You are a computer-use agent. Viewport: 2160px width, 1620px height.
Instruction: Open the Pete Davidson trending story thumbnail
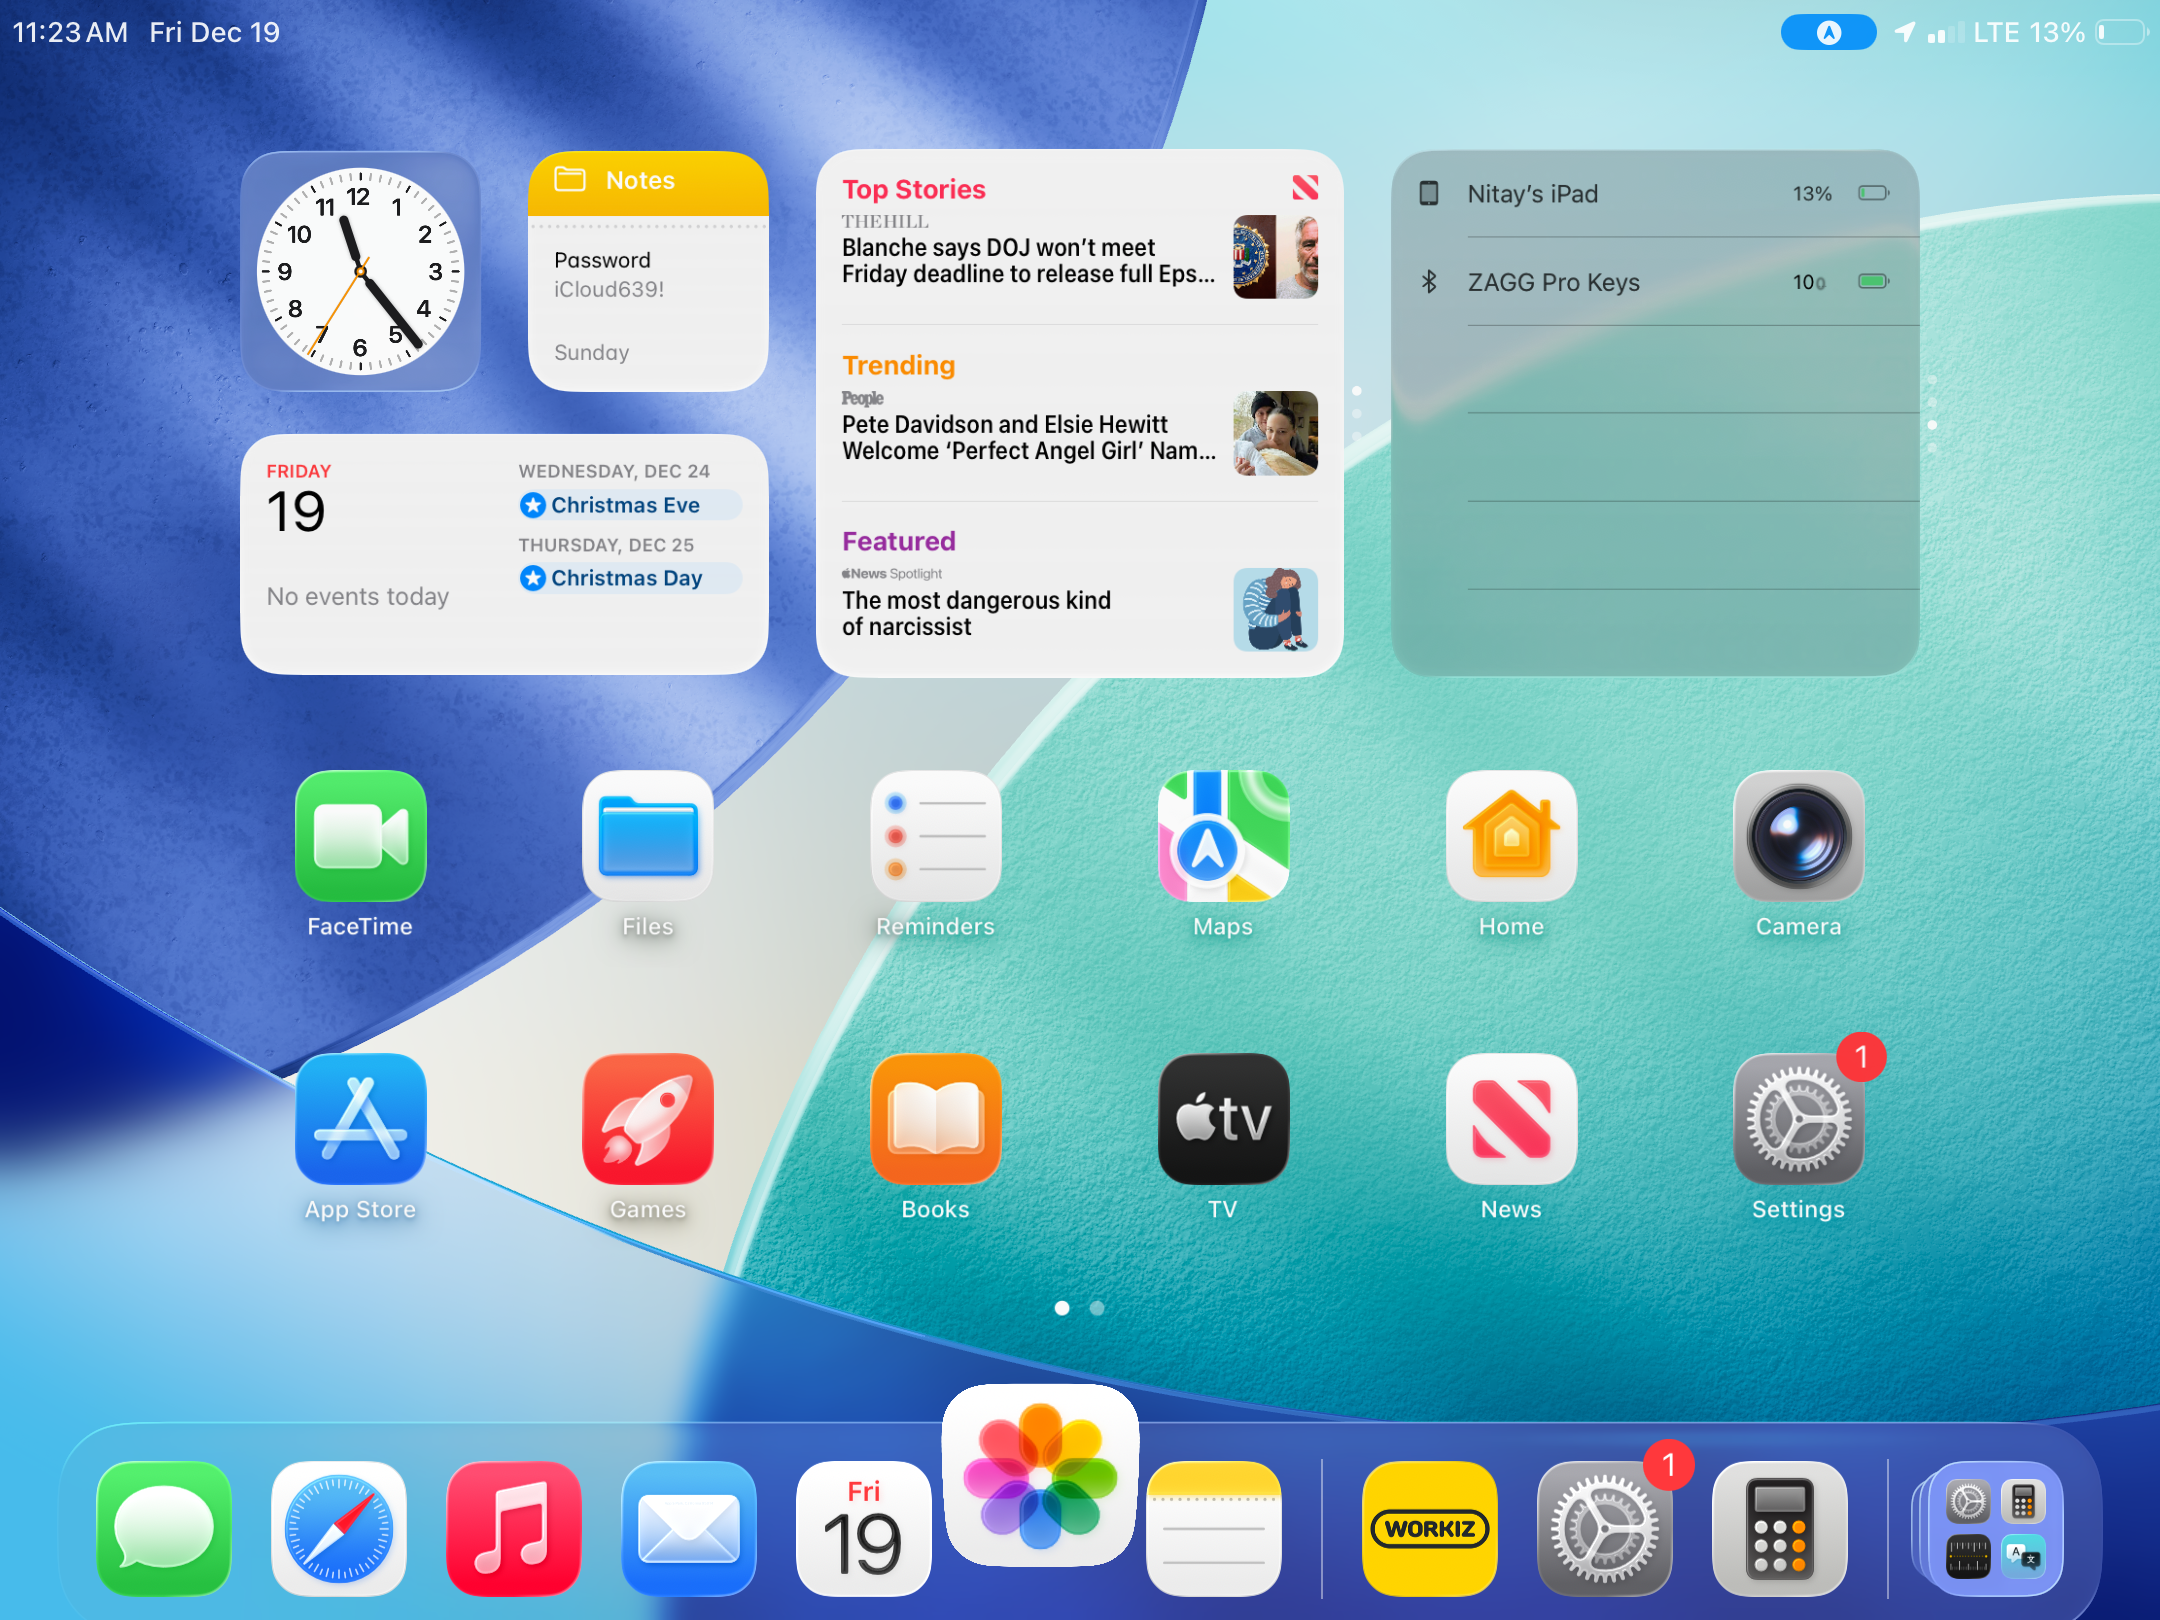[x=1275, y=433]
